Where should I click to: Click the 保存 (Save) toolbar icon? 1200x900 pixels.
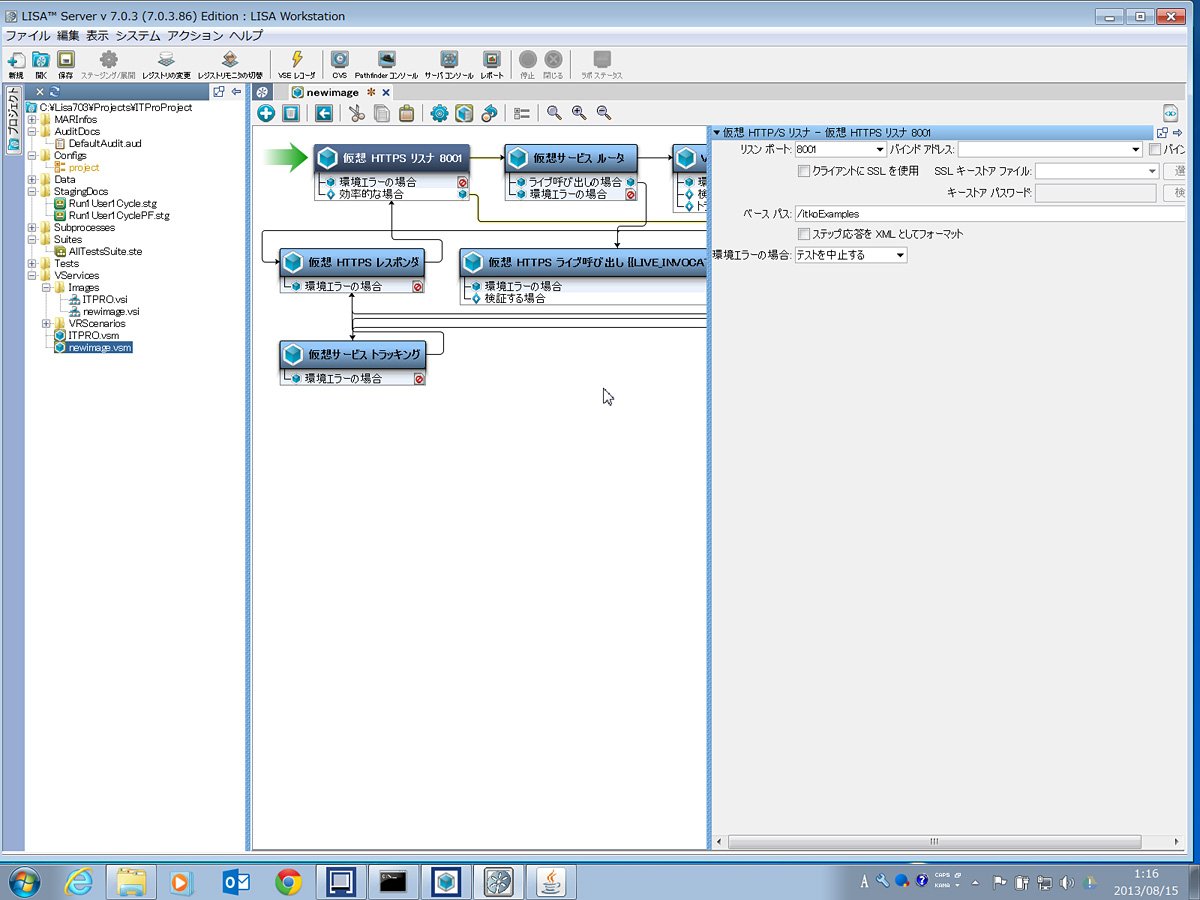(x=66, y=60)
